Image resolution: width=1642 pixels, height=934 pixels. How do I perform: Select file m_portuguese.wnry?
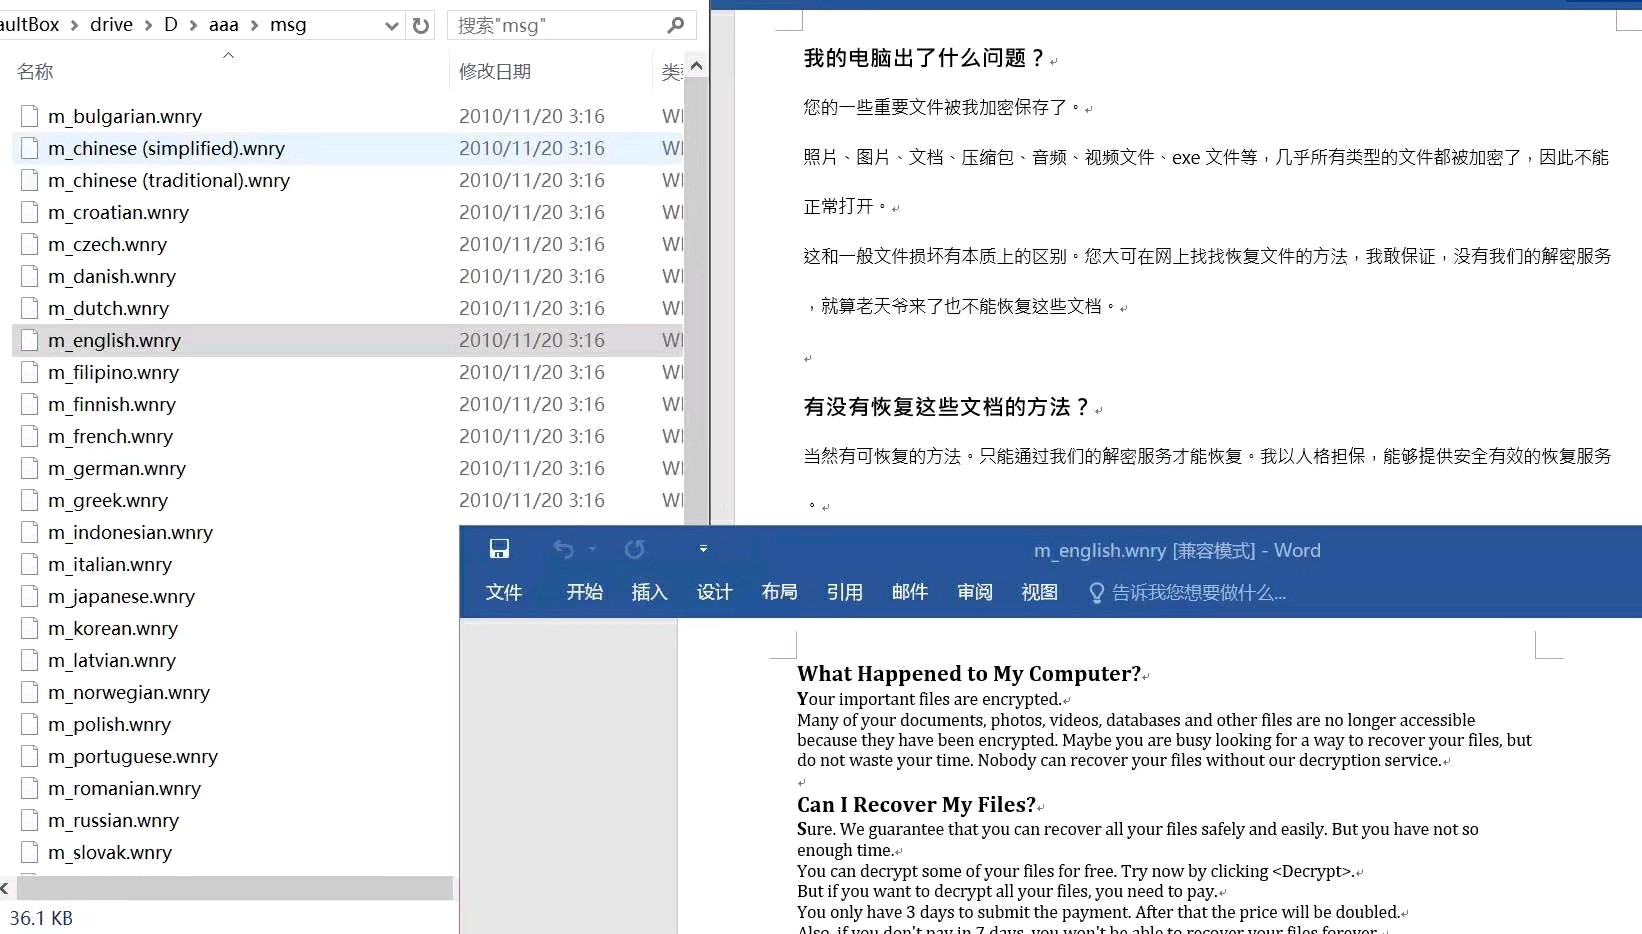[x=132, y=756]
